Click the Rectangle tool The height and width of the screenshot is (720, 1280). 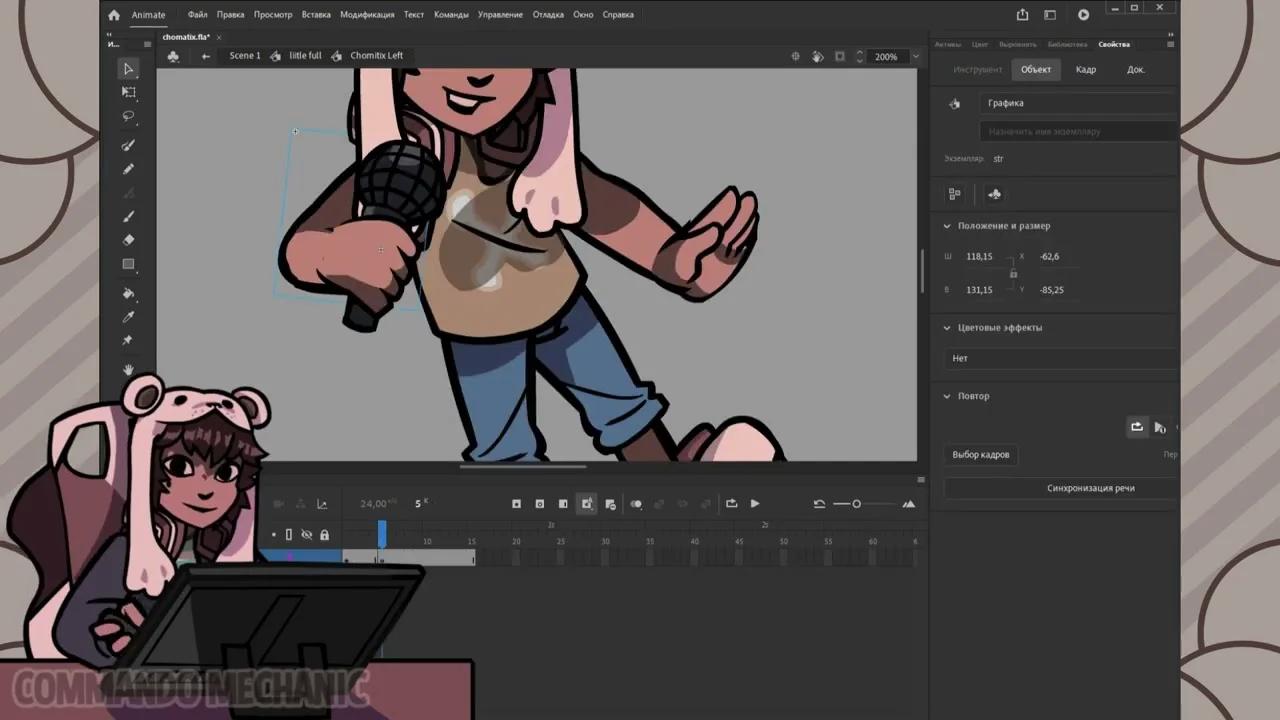point(128,264)
